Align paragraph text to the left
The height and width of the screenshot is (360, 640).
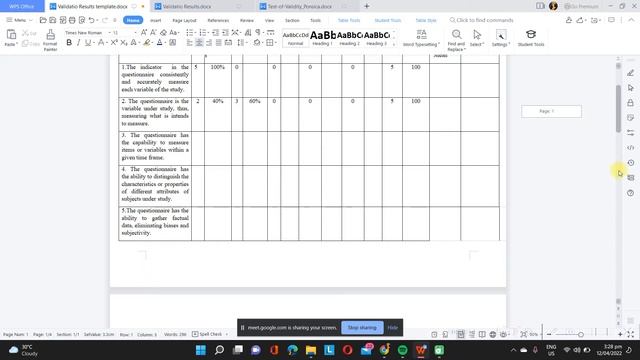click(x=189, y=42)
